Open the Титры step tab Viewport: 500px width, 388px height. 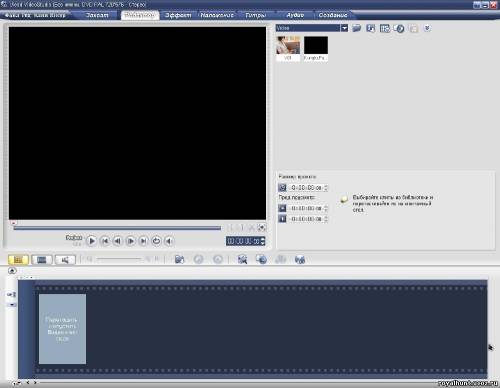255,15
